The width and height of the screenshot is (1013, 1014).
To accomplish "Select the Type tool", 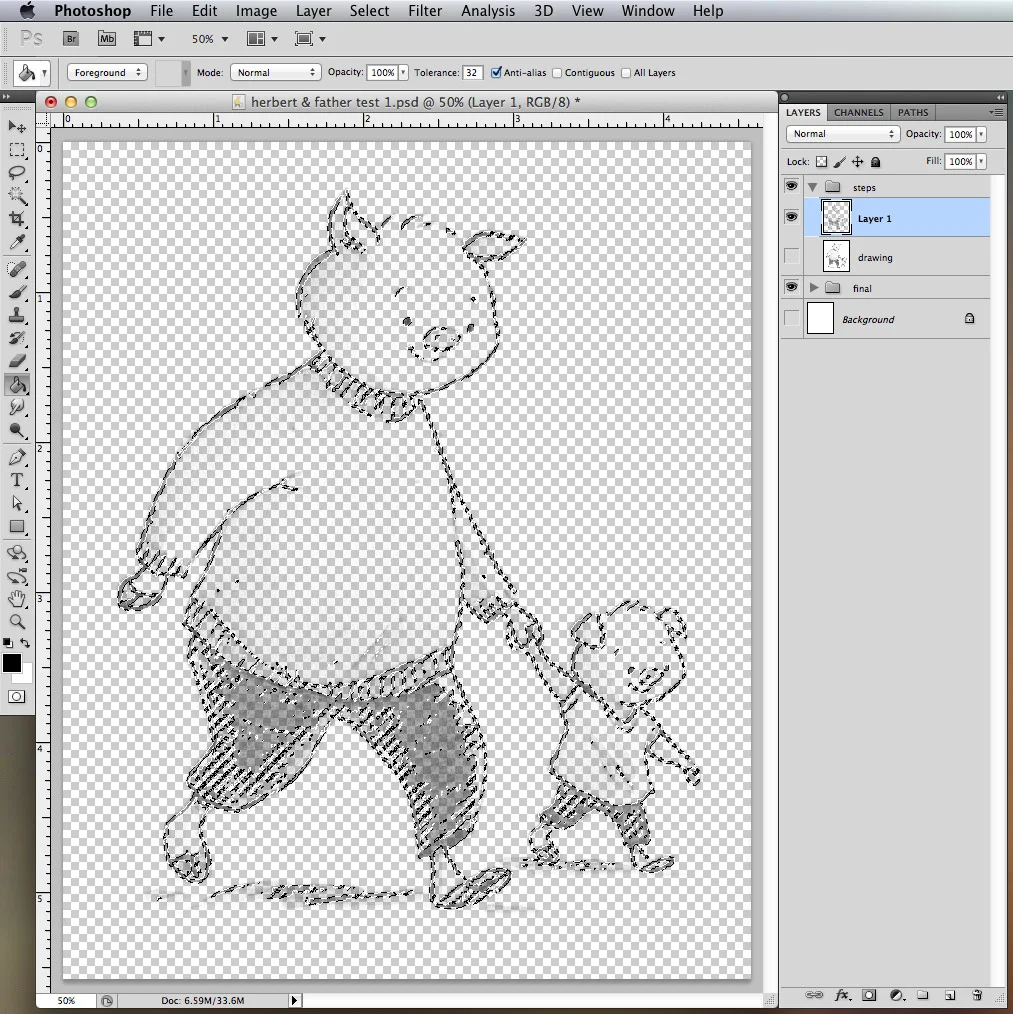I will tap(17, 480).
